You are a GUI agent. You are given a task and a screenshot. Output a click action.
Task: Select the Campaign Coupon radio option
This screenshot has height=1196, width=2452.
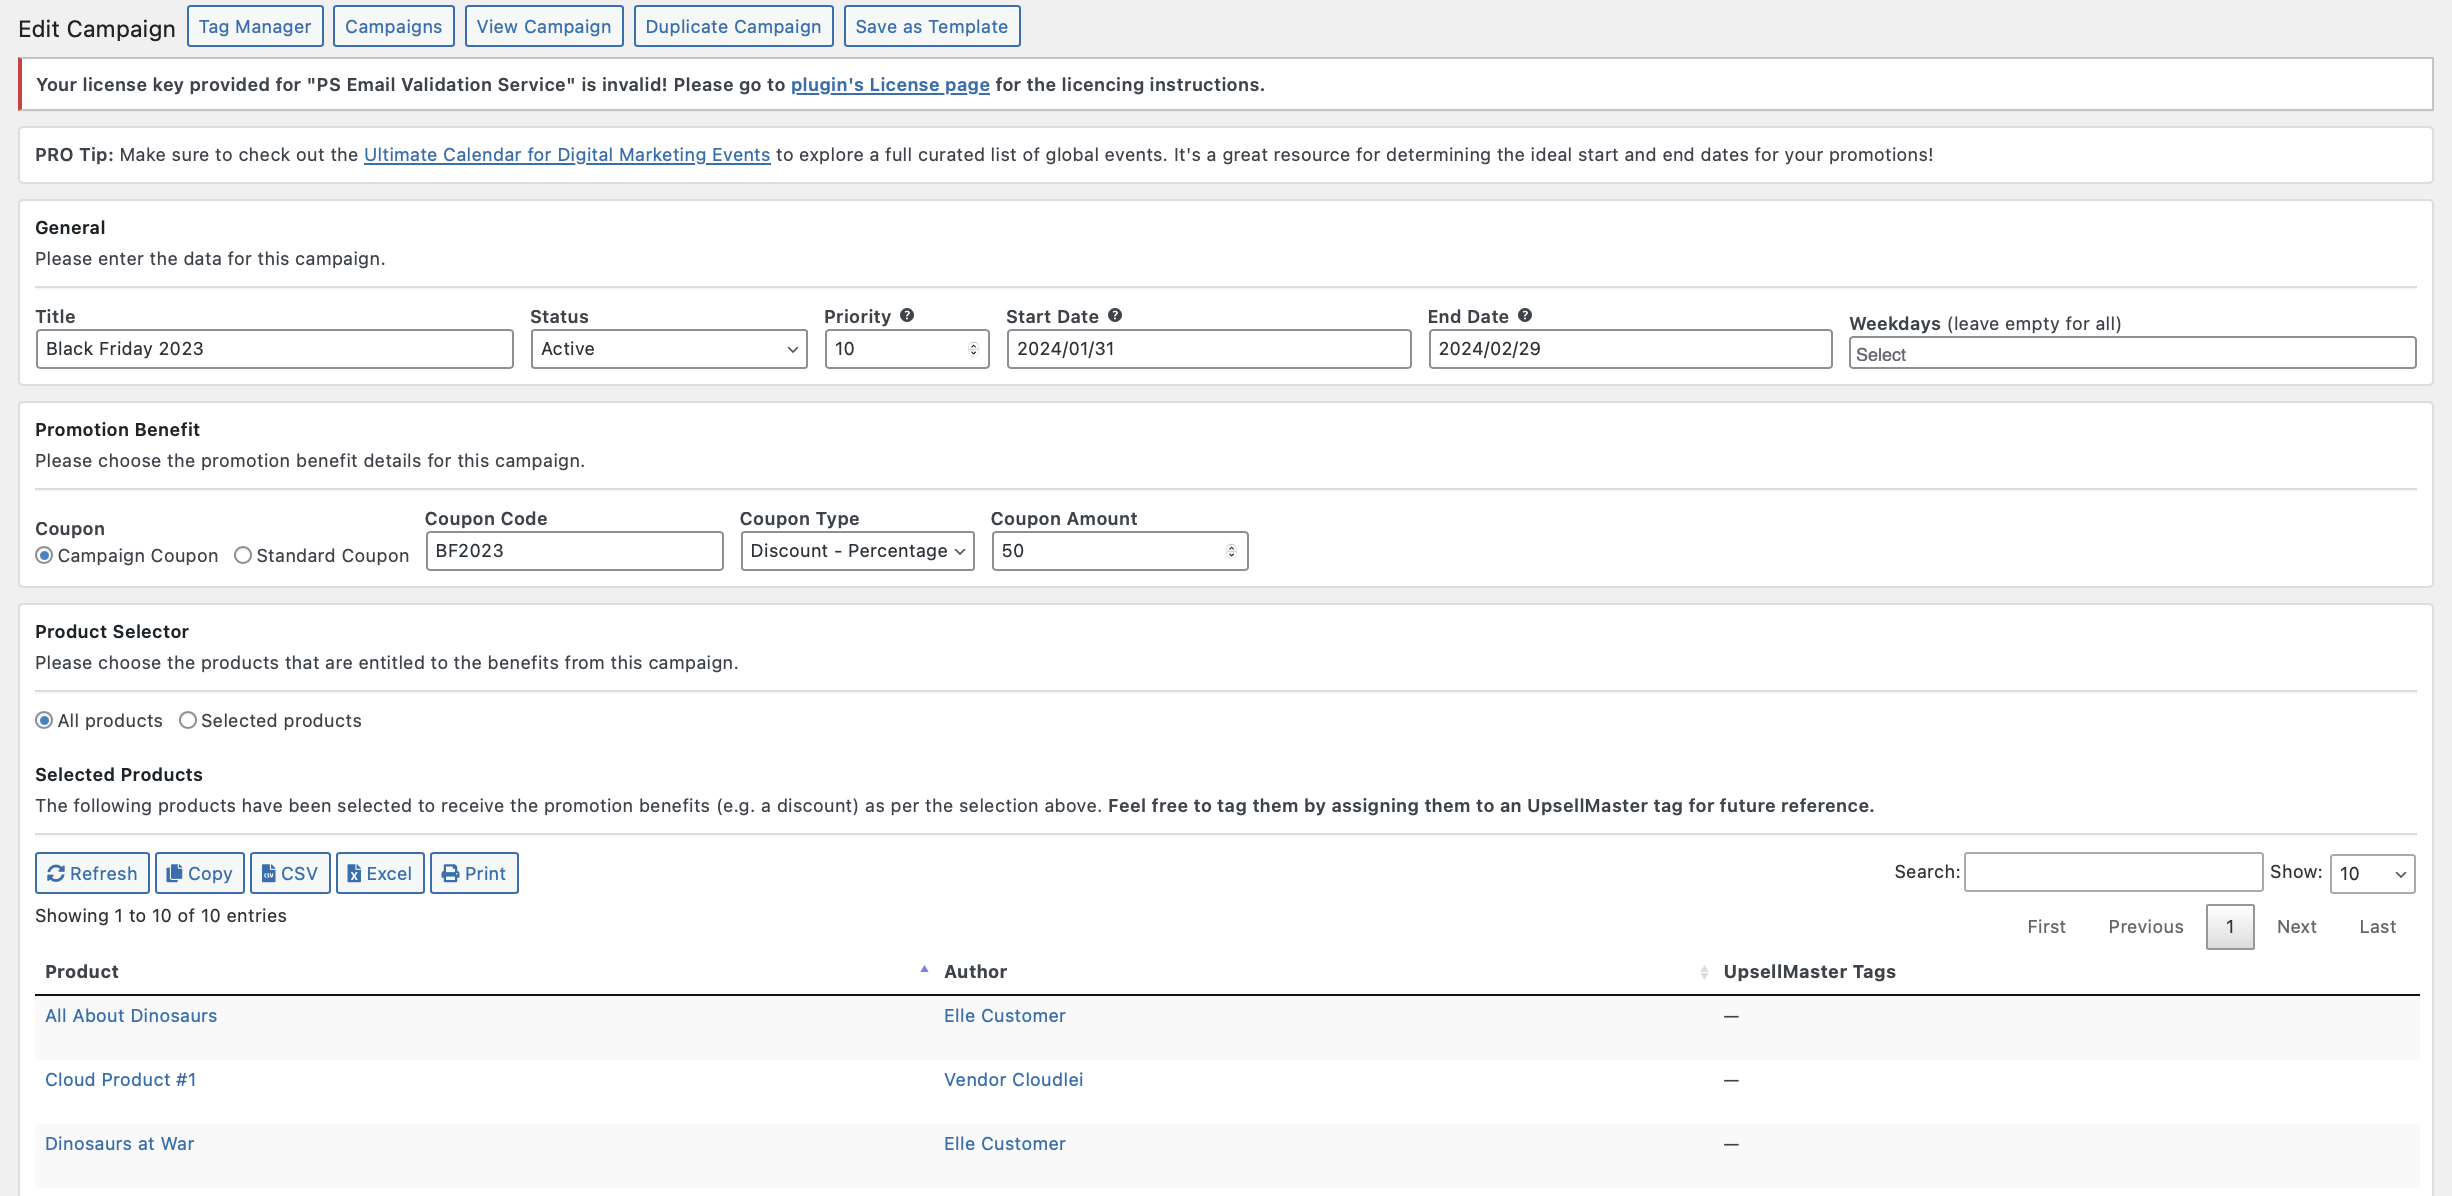(x=44, y=555)
